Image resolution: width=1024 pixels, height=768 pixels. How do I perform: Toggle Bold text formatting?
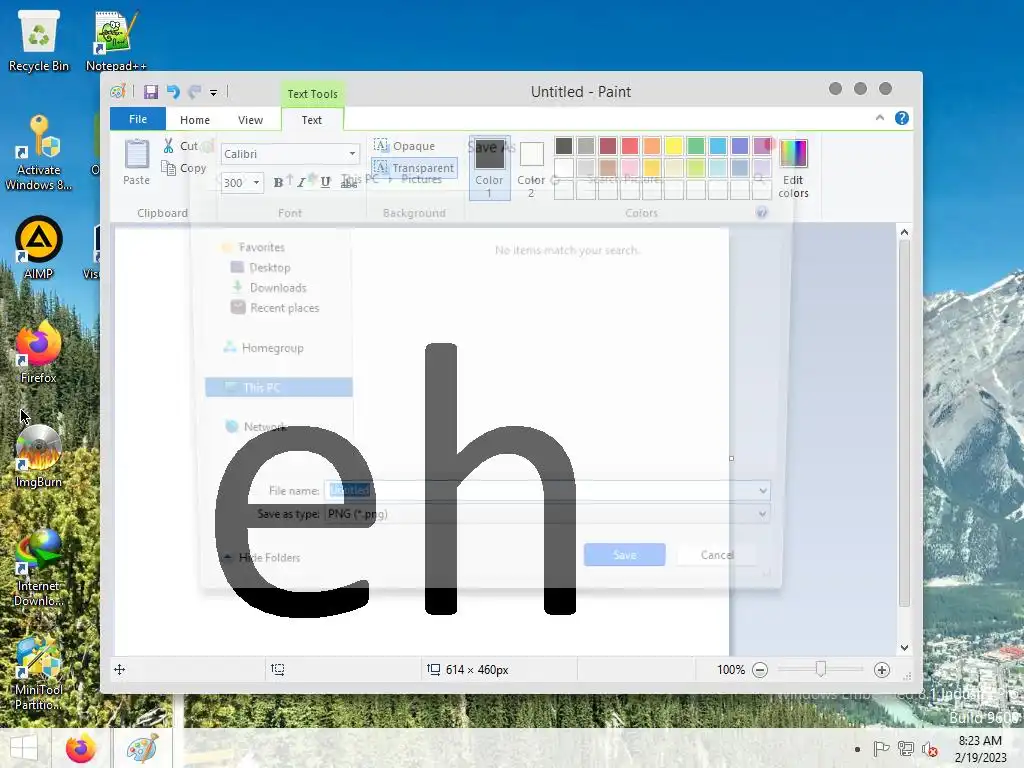point(278,182)
